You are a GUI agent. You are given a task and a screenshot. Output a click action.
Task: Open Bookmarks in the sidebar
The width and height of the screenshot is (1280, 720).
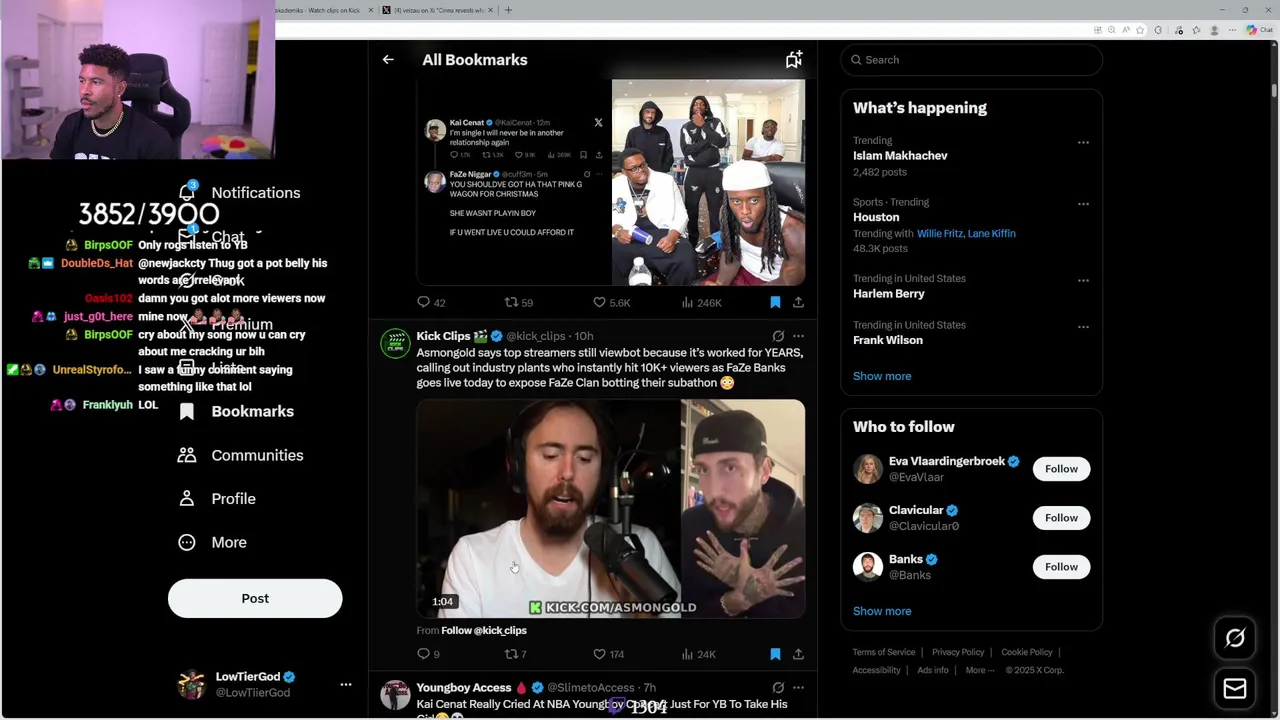236,411
